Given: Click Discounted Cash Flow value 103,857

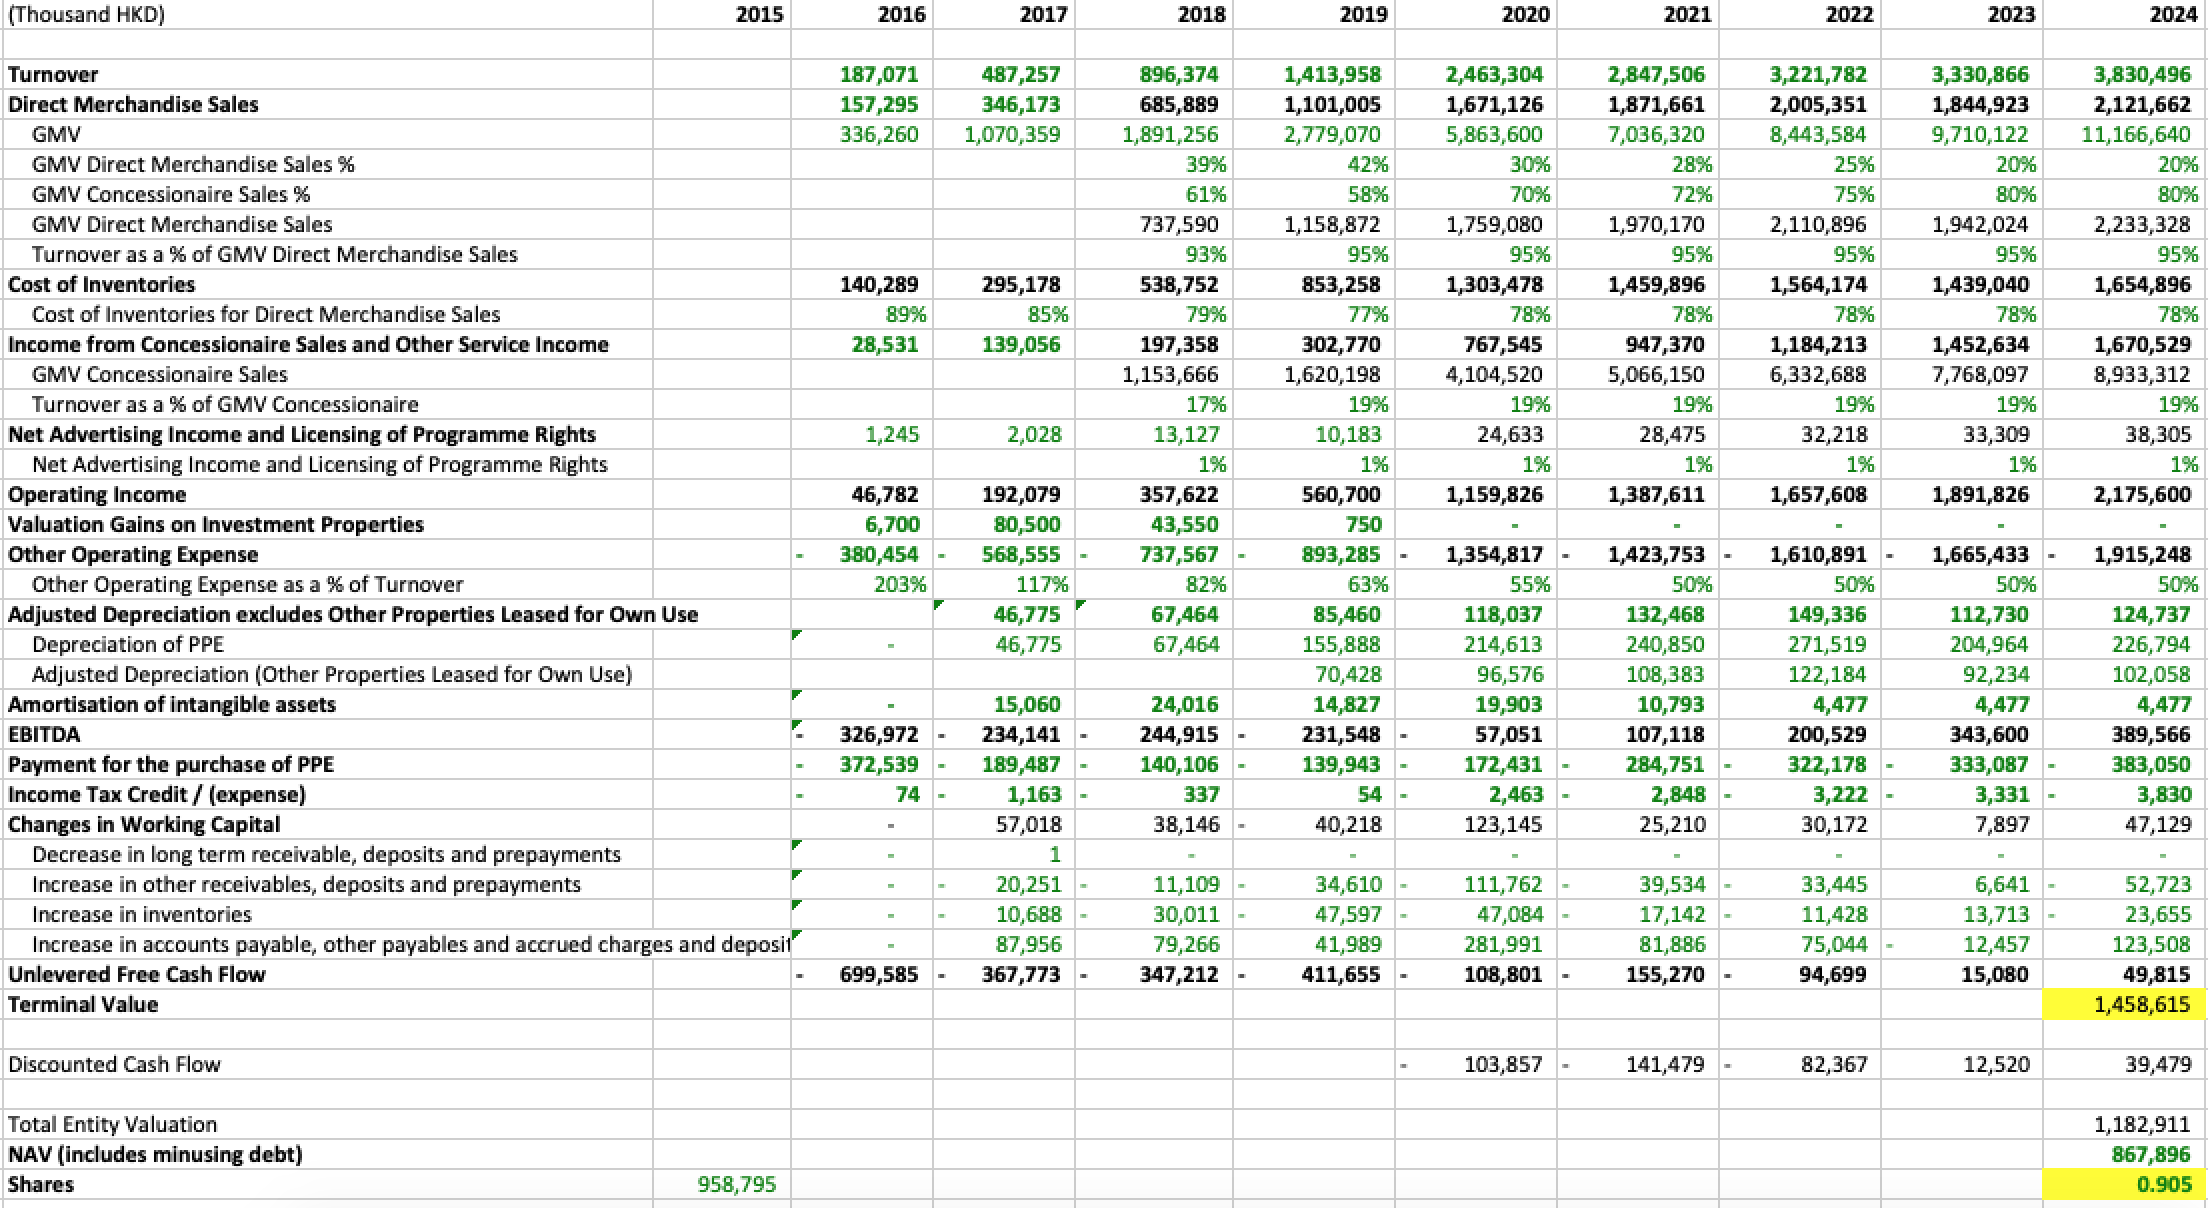Looking at the screenshot, I should (1503, 1065).
